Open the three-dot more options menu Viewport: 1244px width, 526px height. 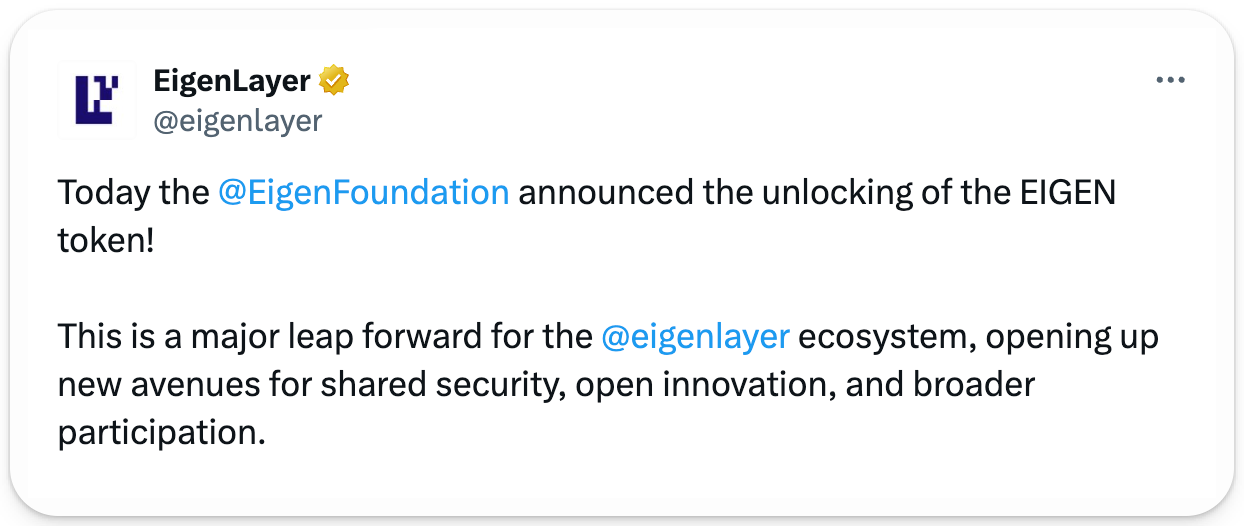coord(1170,81)
